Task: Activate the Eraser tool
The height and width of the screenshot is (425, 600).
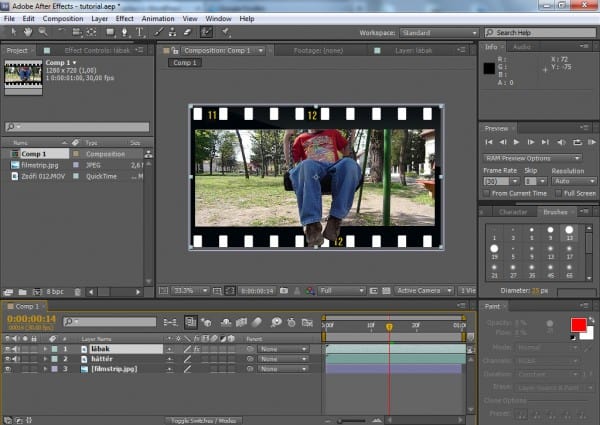Action: 187,32
